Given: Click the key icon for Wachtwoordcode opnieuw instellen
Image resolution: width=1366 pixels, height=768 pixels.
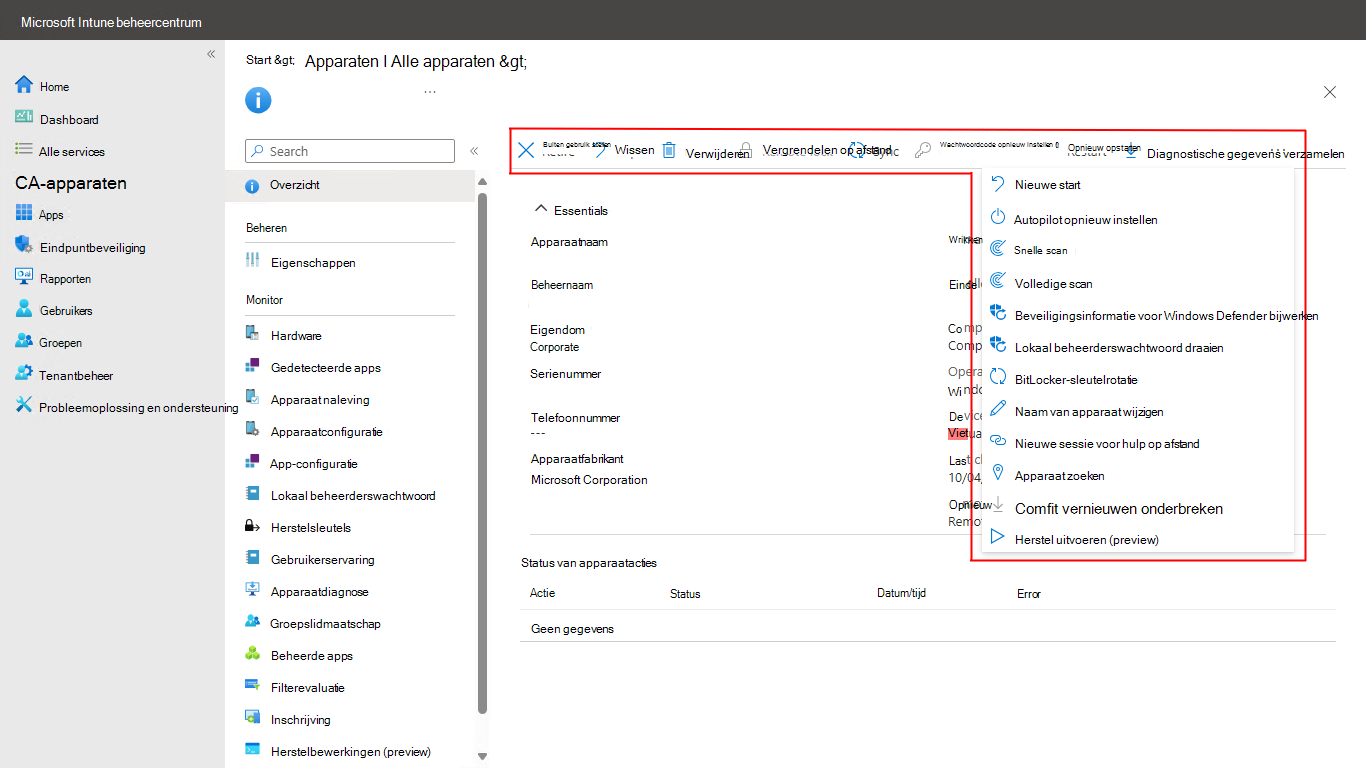Looking at the screenshot, I should tap(923, 151).
